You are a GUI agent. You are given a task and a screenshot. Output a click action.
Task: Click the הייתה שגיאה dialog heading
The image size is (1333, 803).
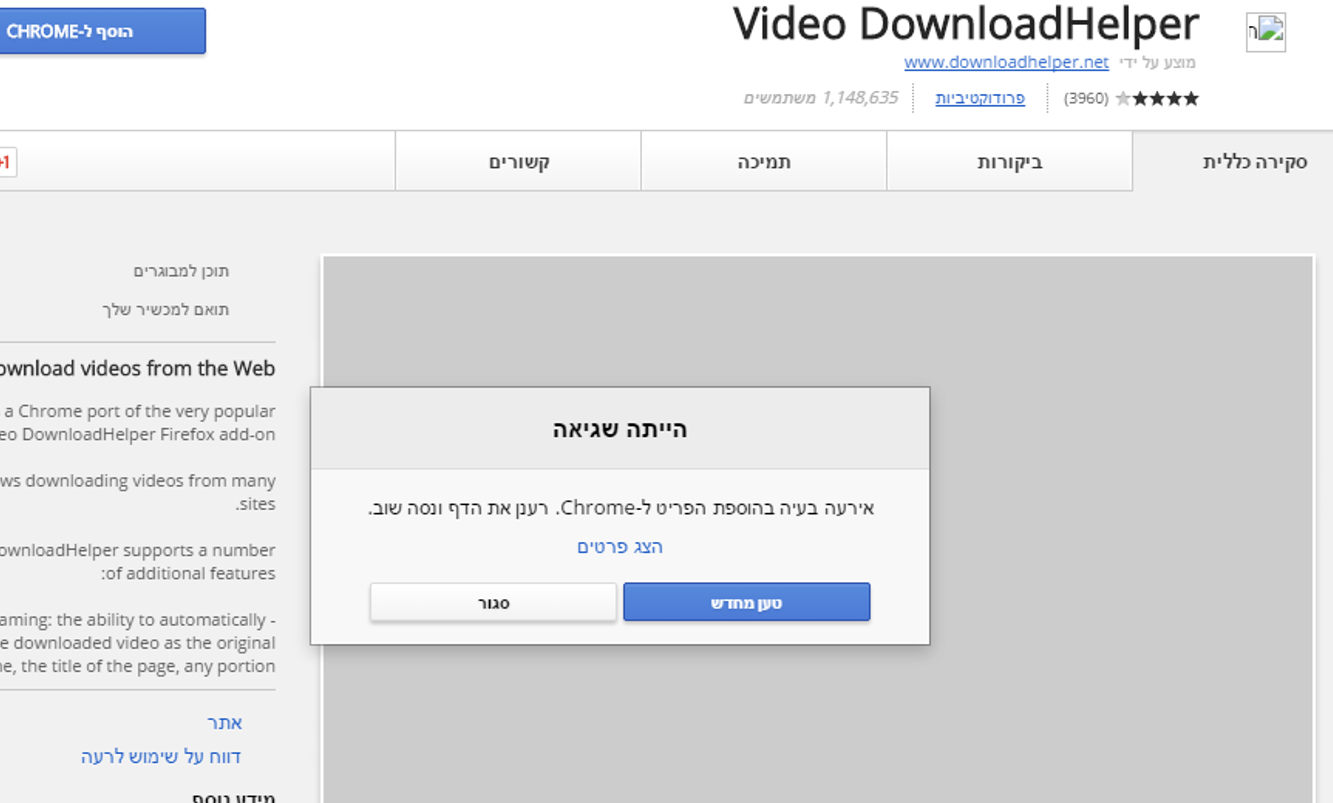[x=620, y=429]
